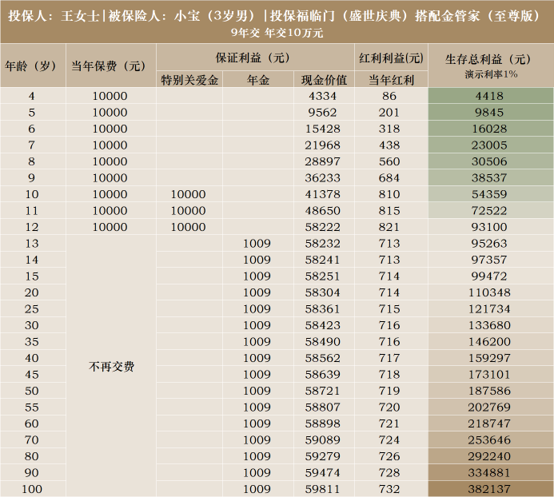Select the 当年红利 sub-header

pos(391,80)
